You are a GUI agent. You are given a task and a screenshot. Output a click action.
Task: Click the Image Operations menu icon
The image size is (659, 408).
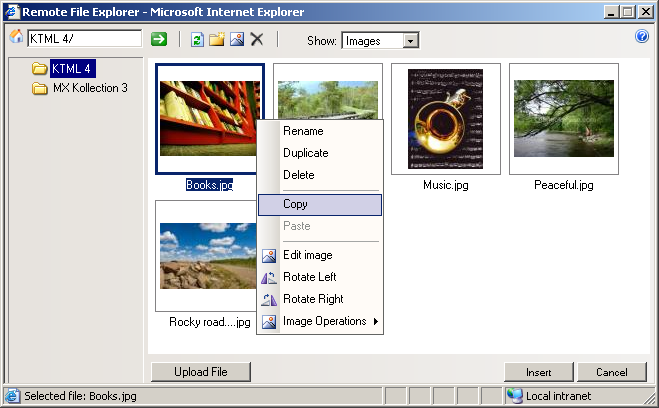[269, 321]
